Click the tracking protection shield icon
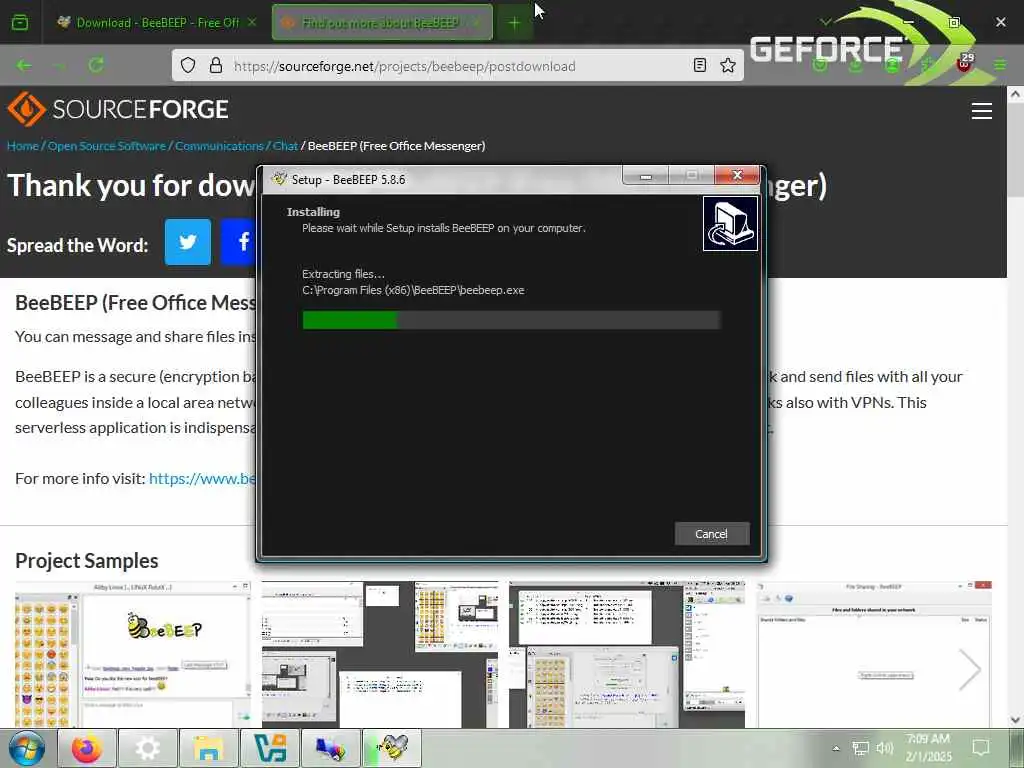The image size is (1024, 768). (x=188, y=65)
